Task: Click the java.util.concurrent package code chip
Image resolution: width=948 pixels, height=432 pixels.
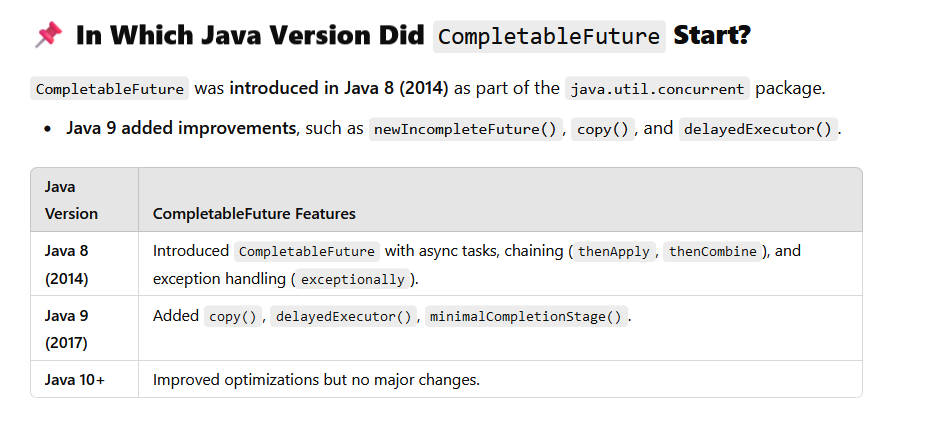Action: click(x=657, y=89)
